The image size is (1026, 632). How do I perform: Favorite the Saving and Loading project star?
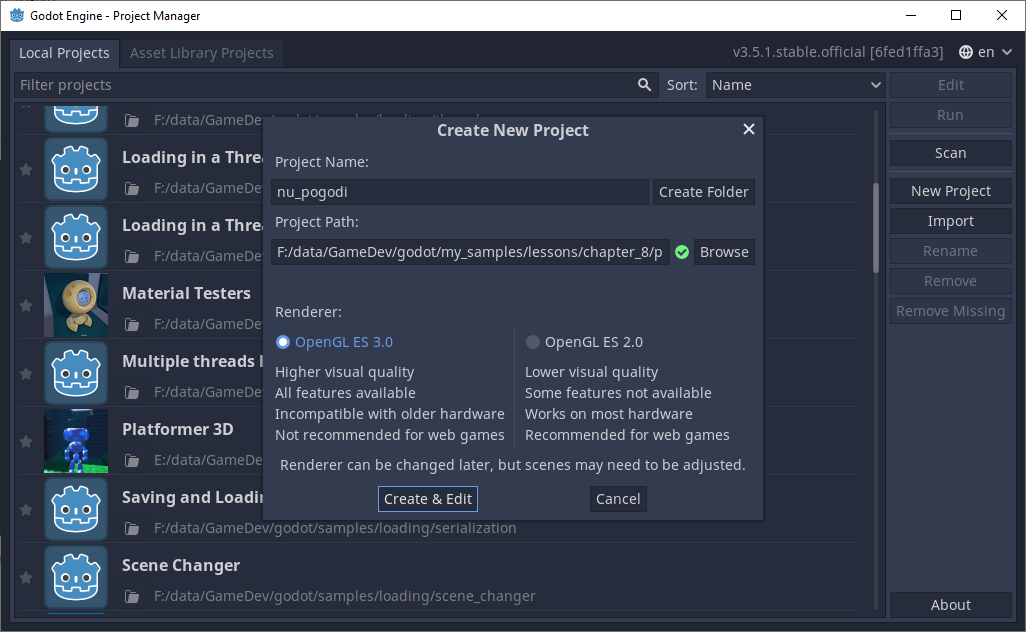[x=26, y=510]
